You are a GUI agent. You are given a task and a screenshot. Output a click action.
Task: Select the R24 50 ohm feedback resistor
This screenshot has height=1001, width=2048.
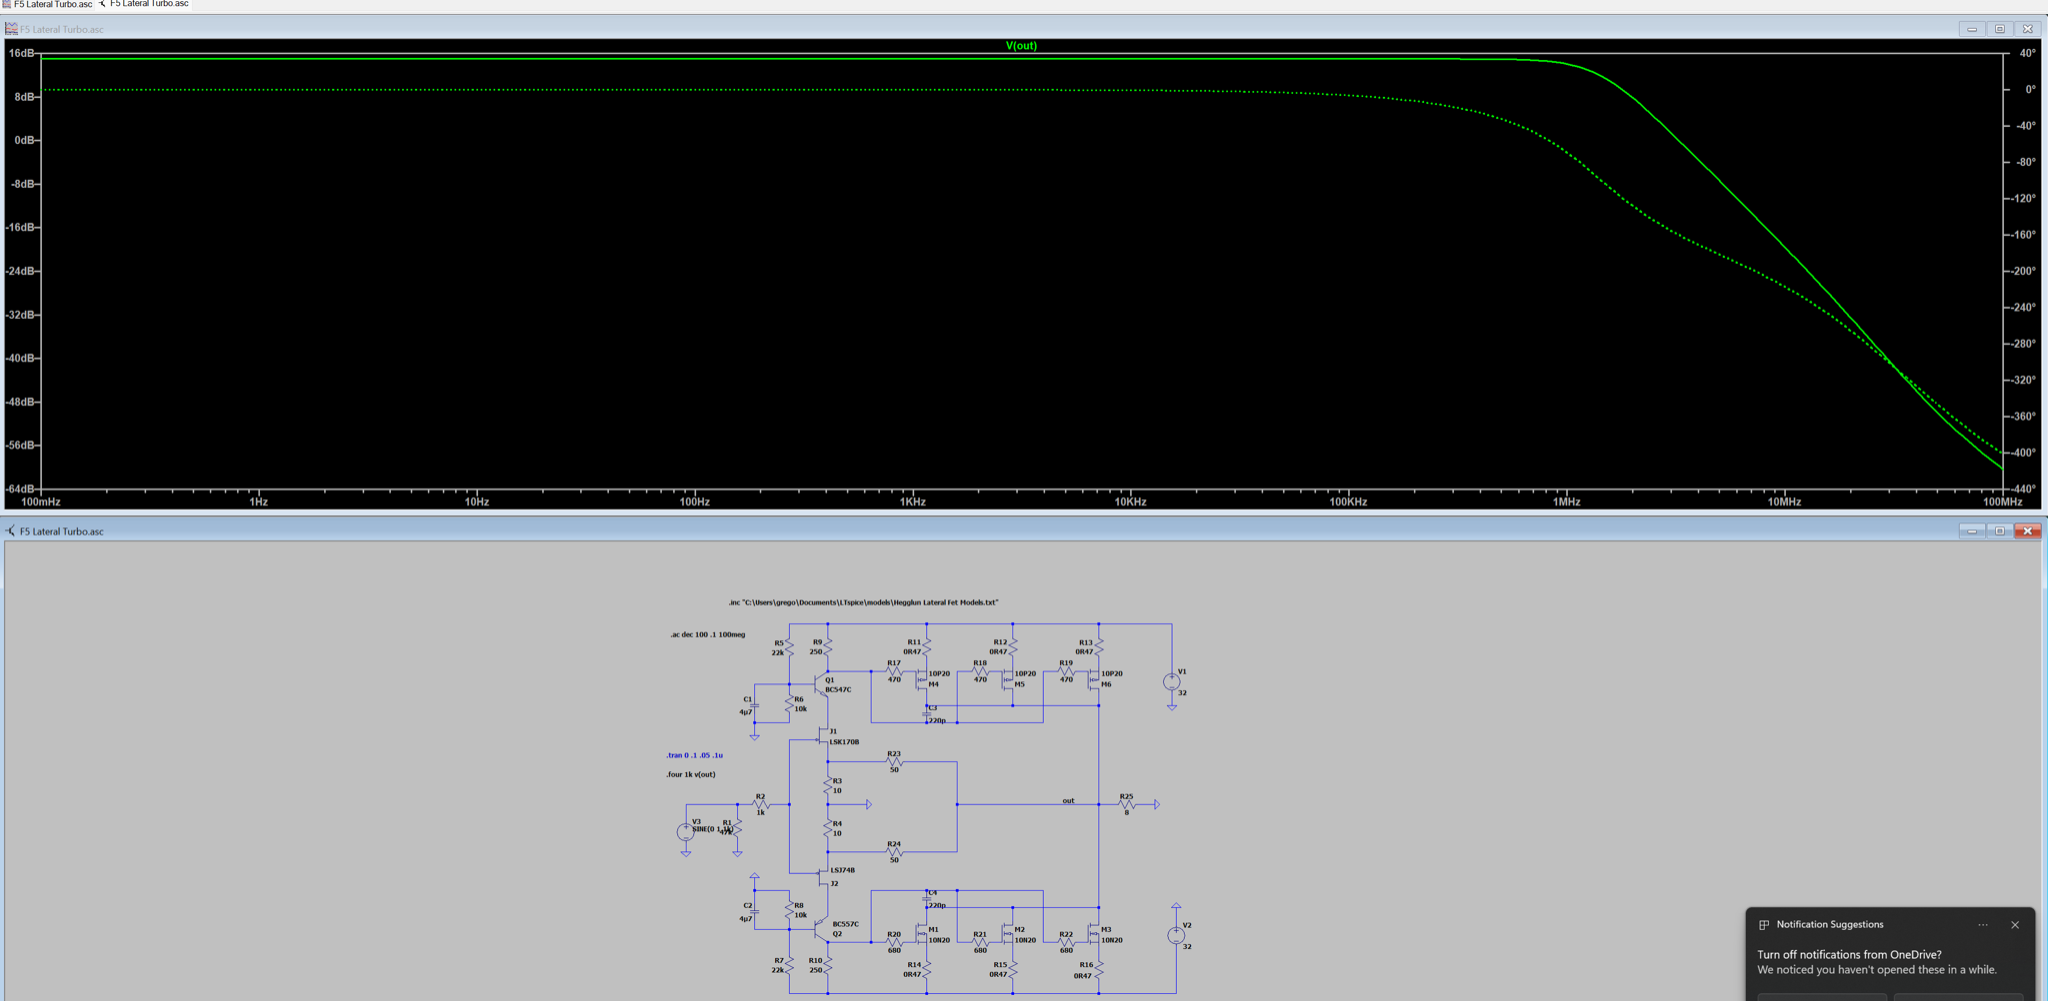tap(894, 852)
